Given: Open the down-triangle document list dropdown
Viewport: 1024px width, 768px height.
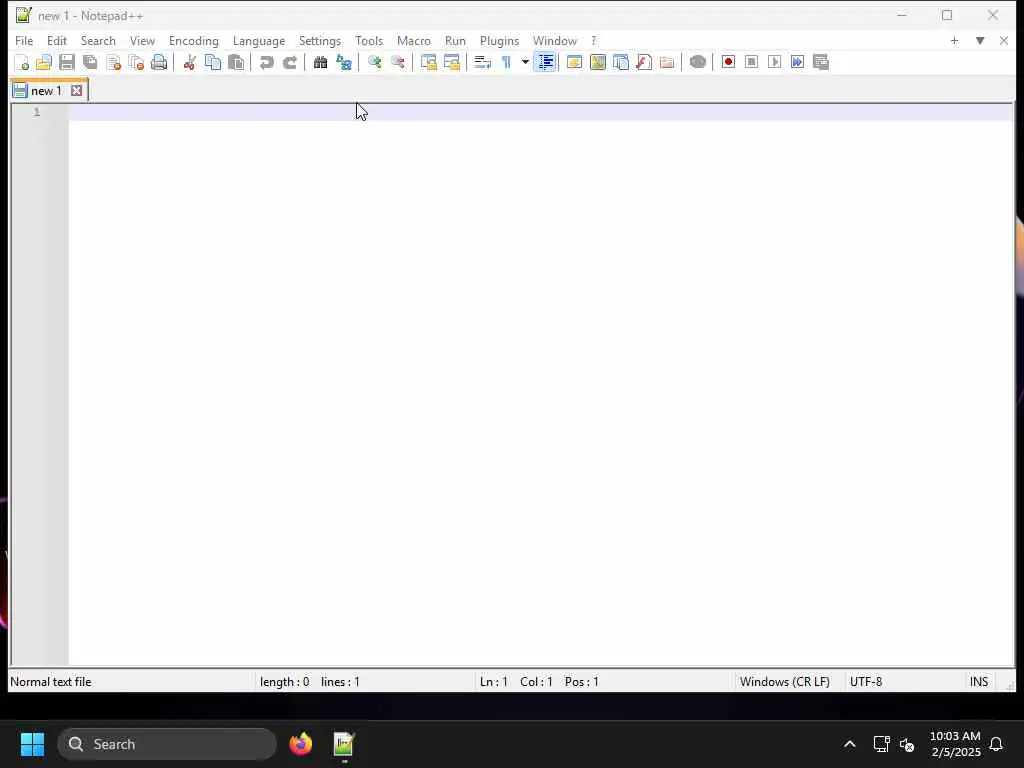Looking at the screenshot, I should coord(980,40).
